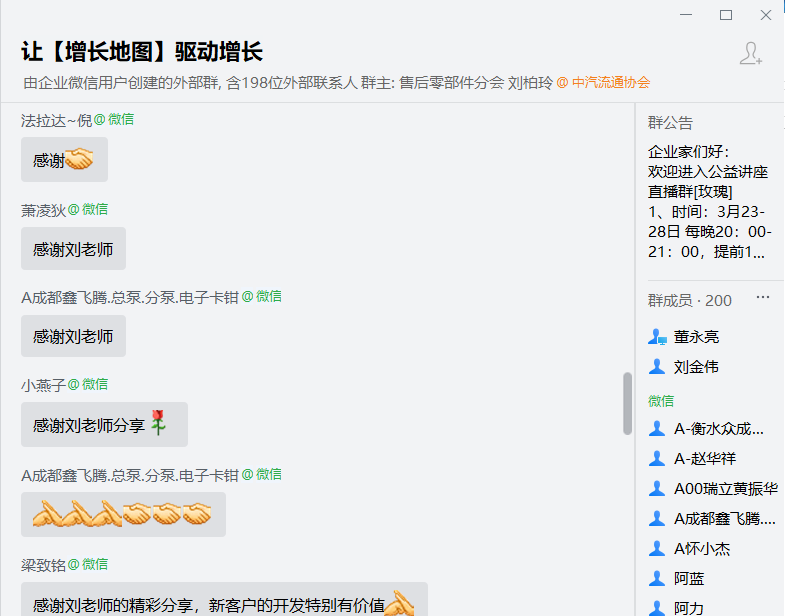Click the group description subtitle line

coord(336,83)
